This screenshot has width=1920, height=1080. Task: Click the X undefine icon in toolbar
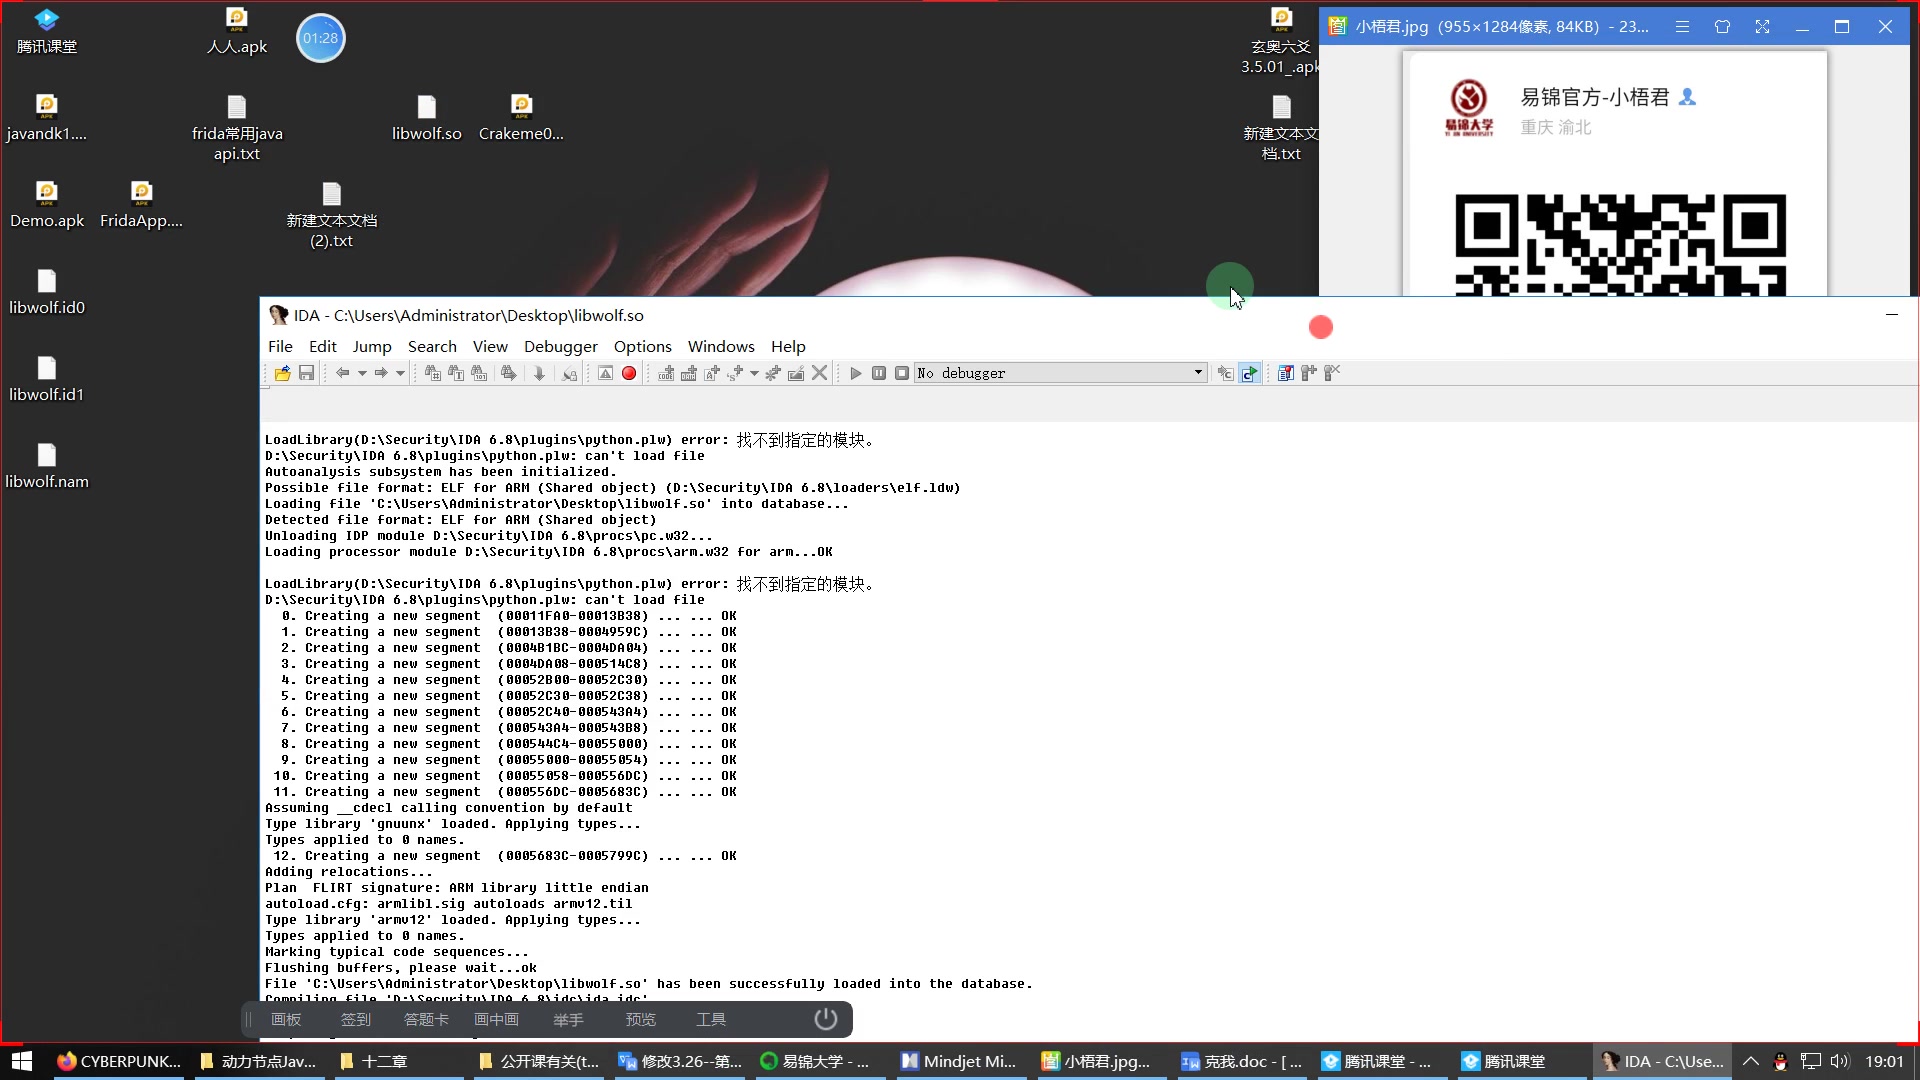[819, 373]
